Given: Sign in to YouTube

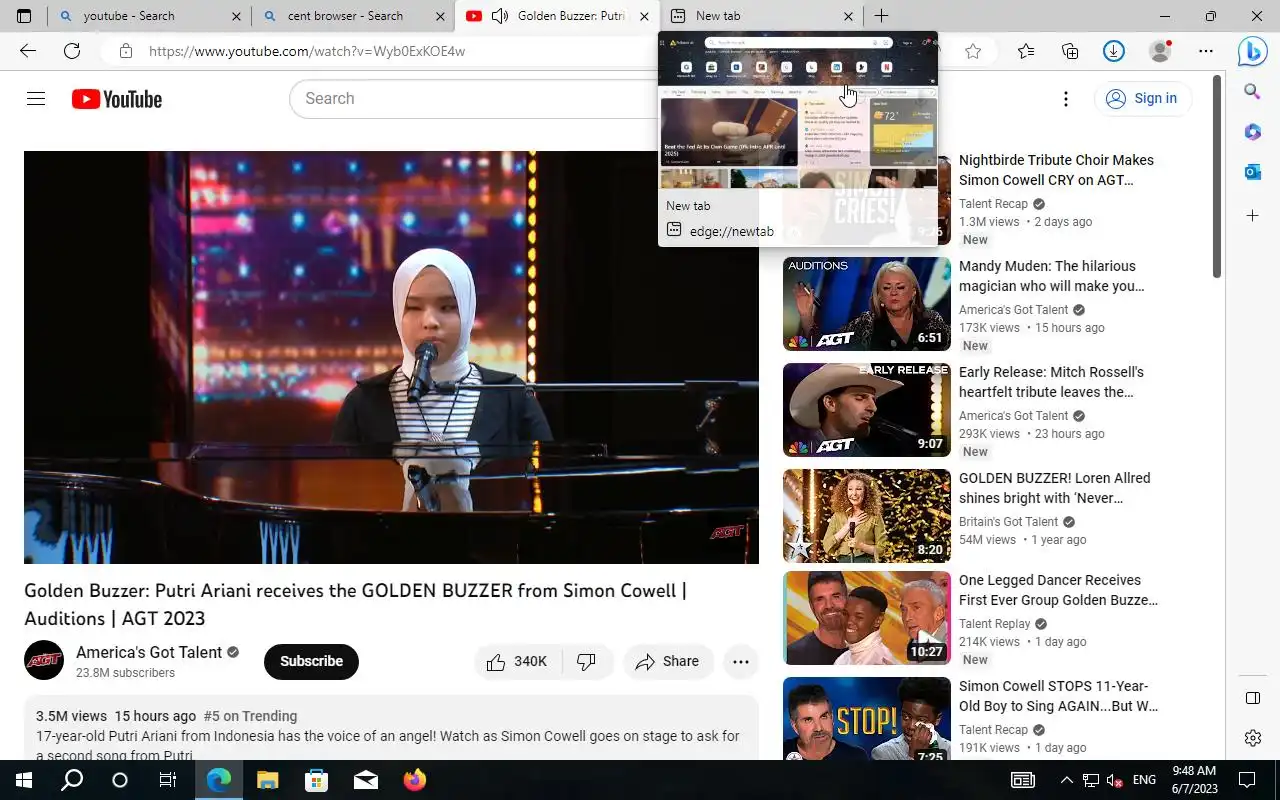Looking at the screenshot, I should 1141,98.
